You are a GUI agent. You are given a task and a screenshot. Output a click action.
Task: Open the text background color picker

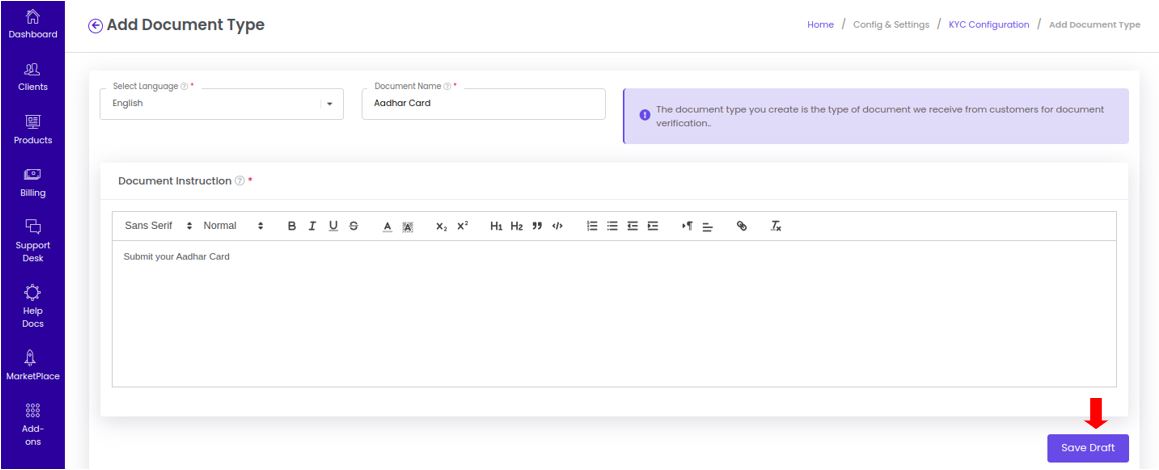407,227
